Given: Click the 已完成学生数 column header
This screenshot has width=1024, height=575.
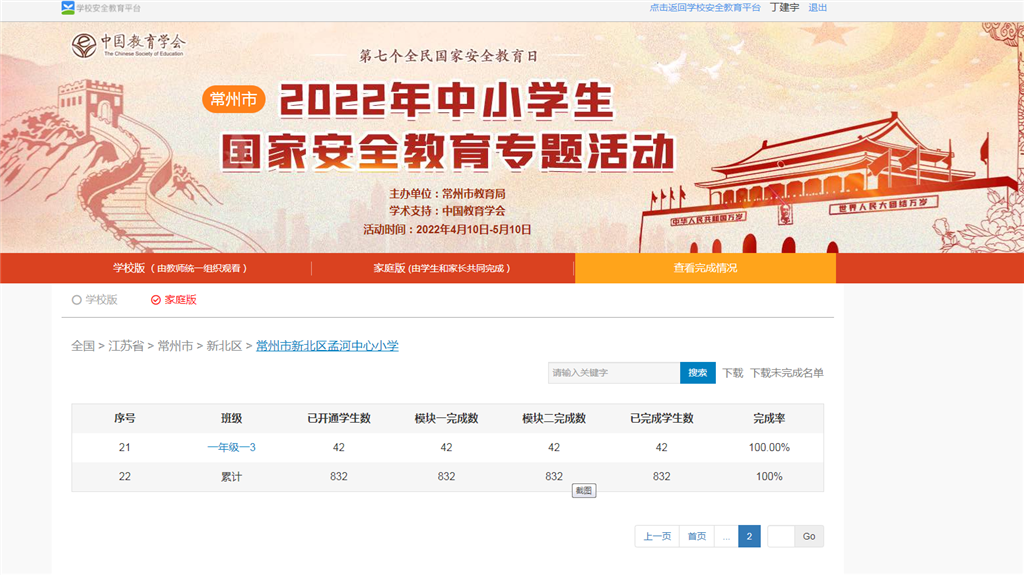Looking at the screenshot, I should pos(662,418).
